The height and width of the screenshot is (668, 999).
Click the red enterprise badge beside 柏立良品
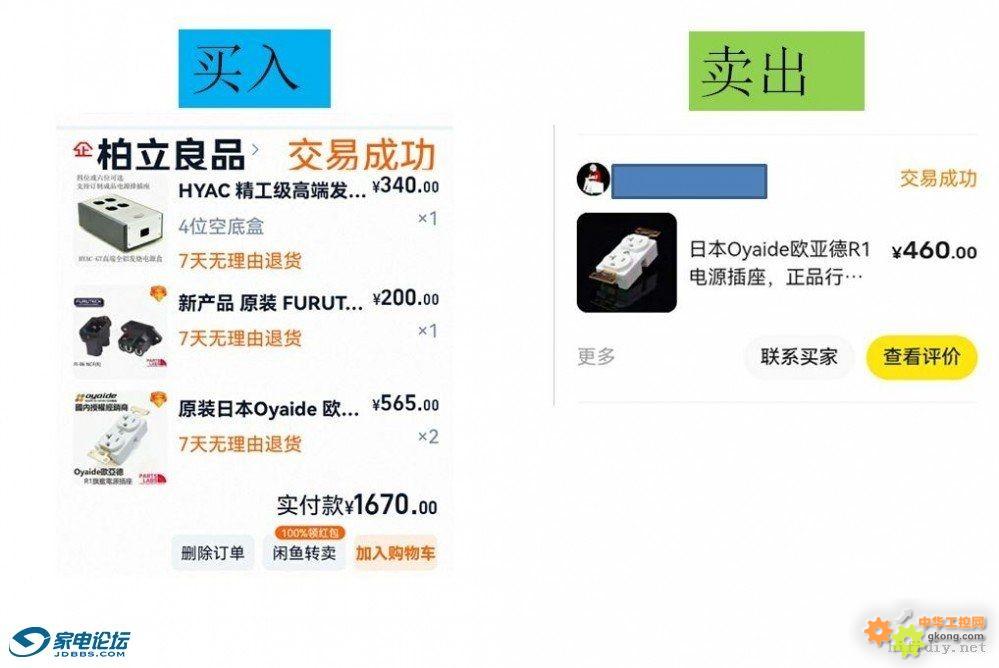(82, 149)
